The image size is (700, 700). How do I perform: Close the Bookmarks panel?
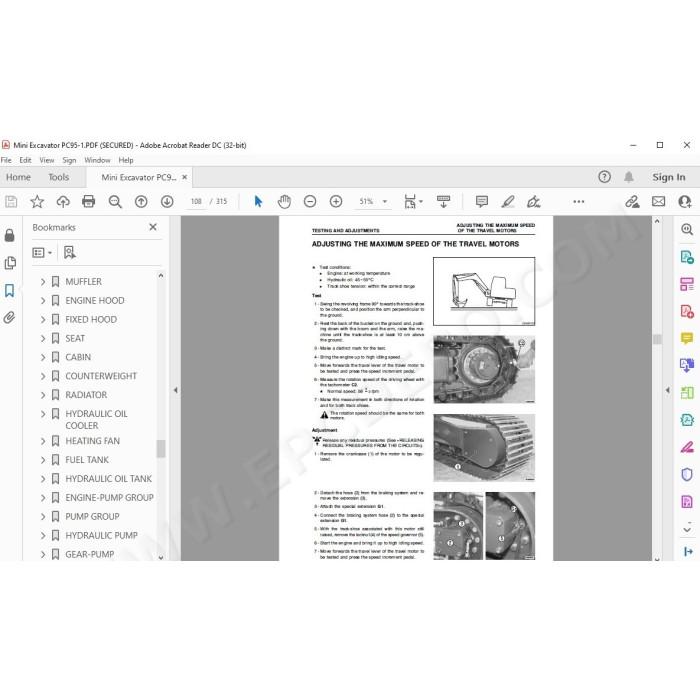tap(153, 227)
